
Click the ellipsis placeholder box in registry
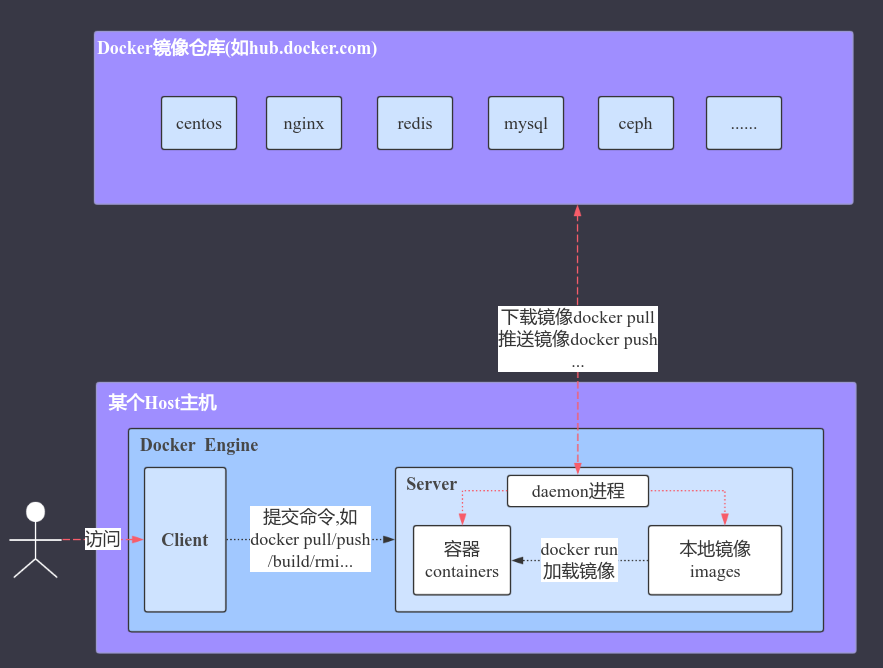pos(744,123)
